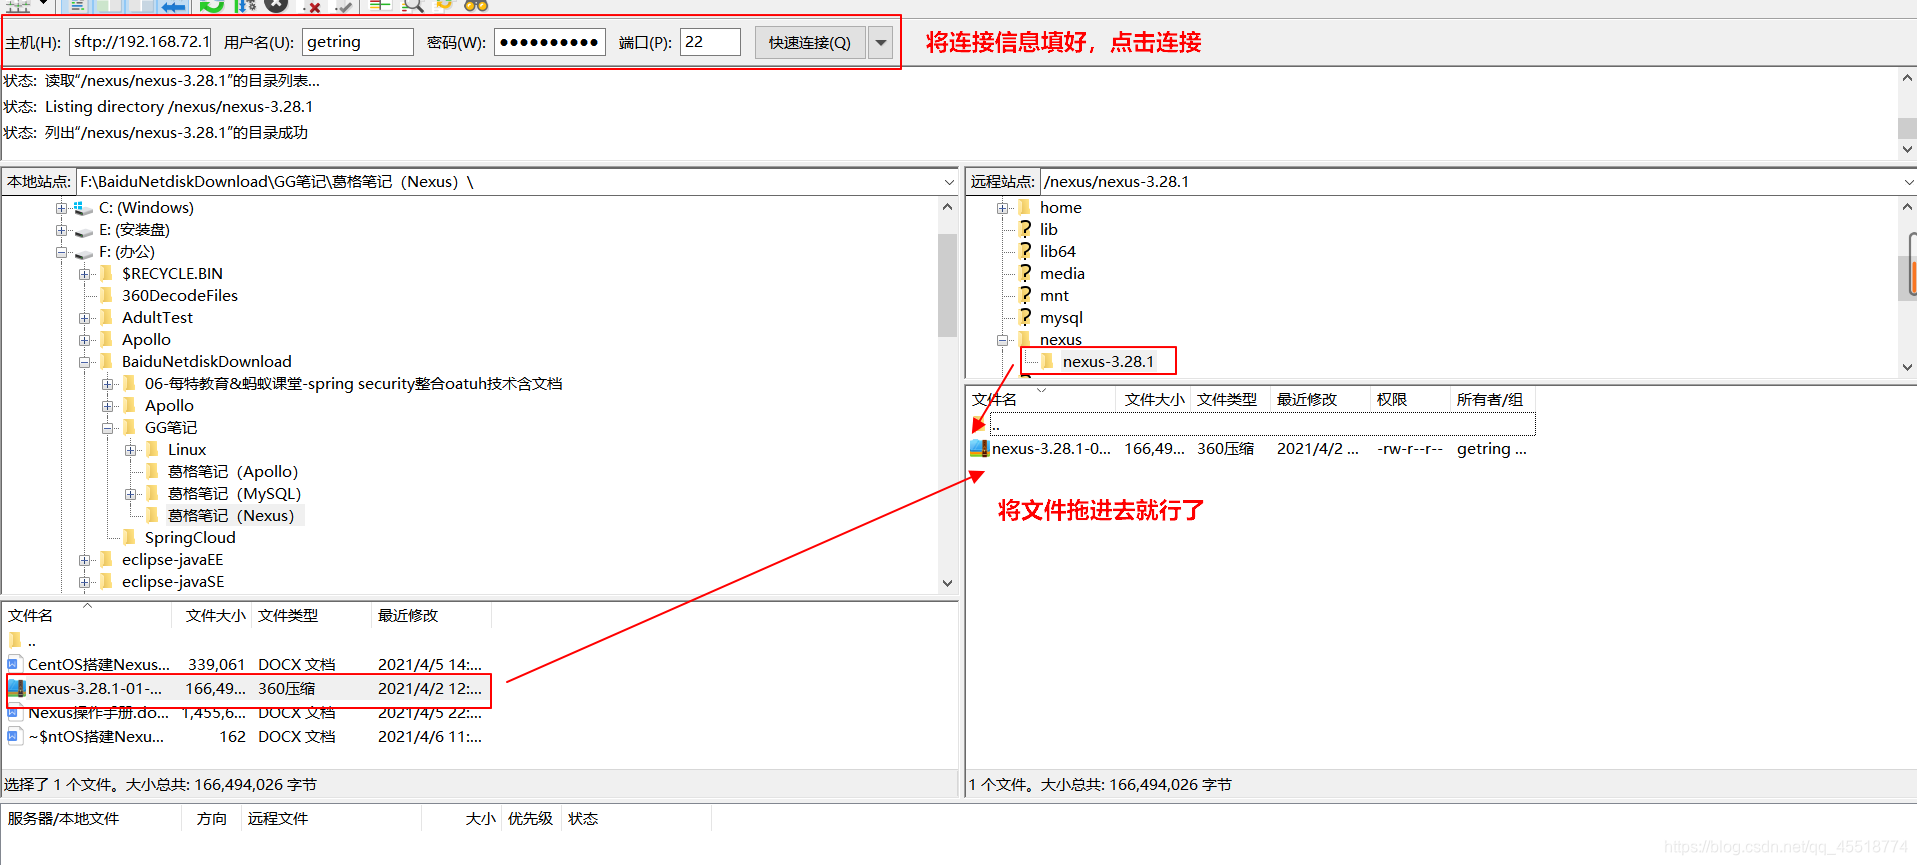The height and width of the screenshot is (865, 1917).
Task: Click the local tree scroll down arrow
Action: point(947,583)
